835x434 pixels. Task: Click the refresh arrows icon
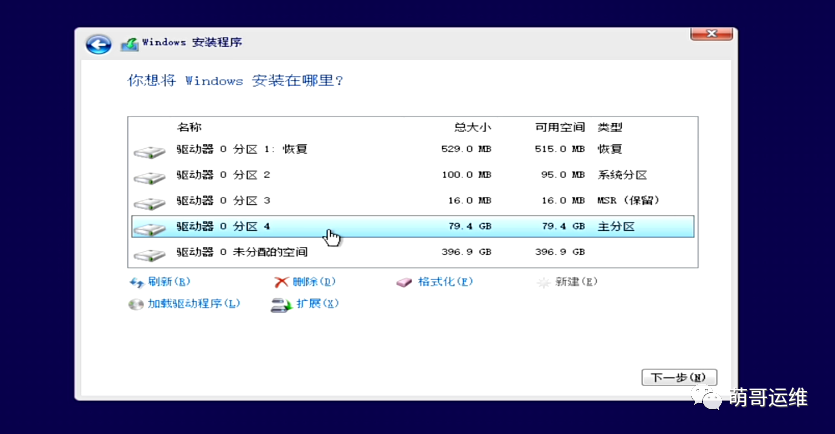[137, 282]
